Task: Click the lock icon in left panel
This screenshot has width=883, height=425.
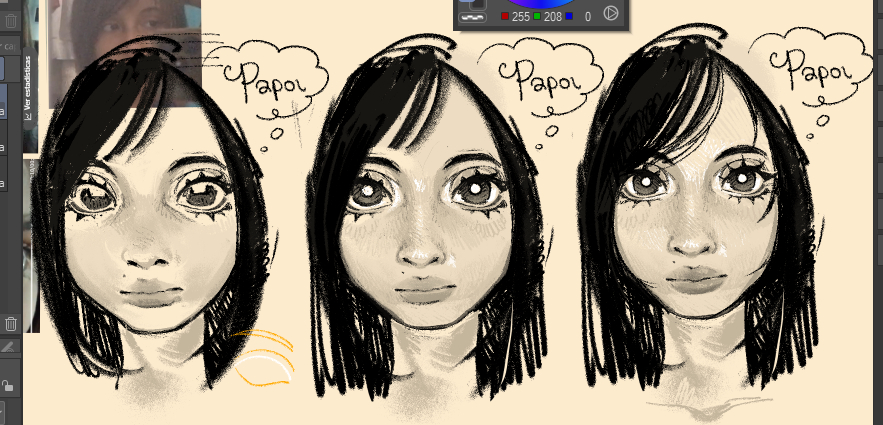Action: point(8,386)
